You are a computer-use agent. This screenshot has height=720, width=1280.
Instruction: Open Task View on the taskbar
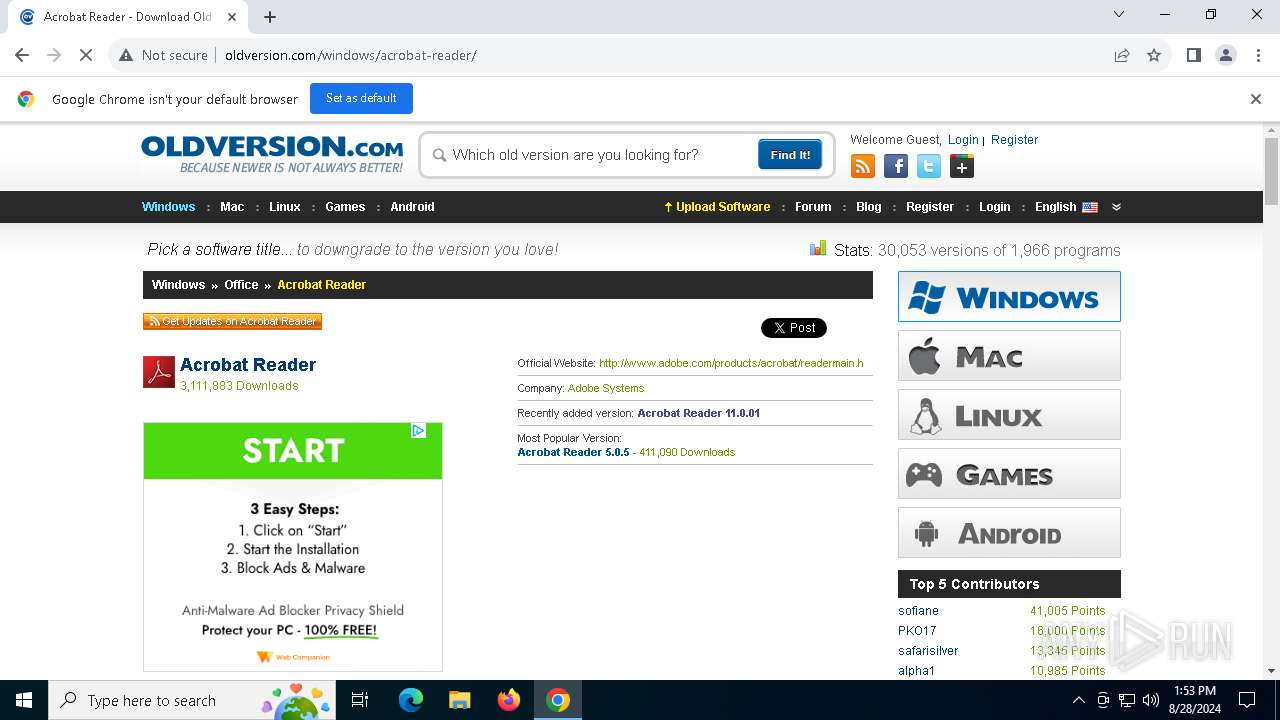pos(360,700)
